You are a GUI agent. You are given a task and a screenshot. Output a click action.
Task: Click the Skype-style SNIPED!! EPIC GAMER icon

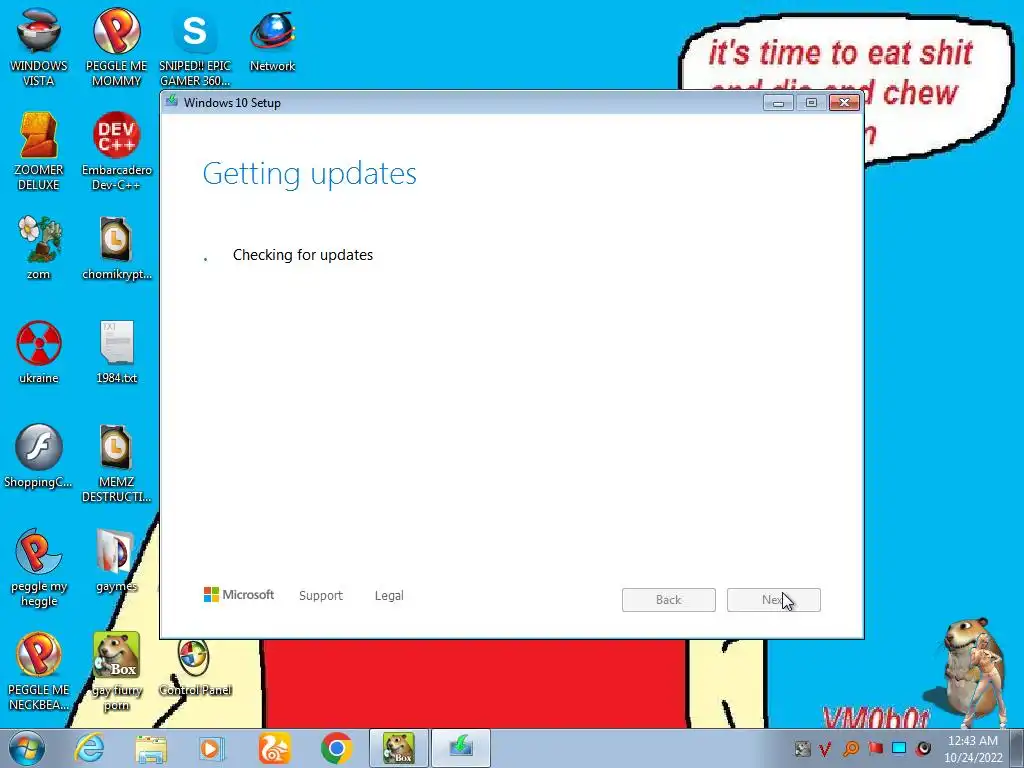pos(195,47)
